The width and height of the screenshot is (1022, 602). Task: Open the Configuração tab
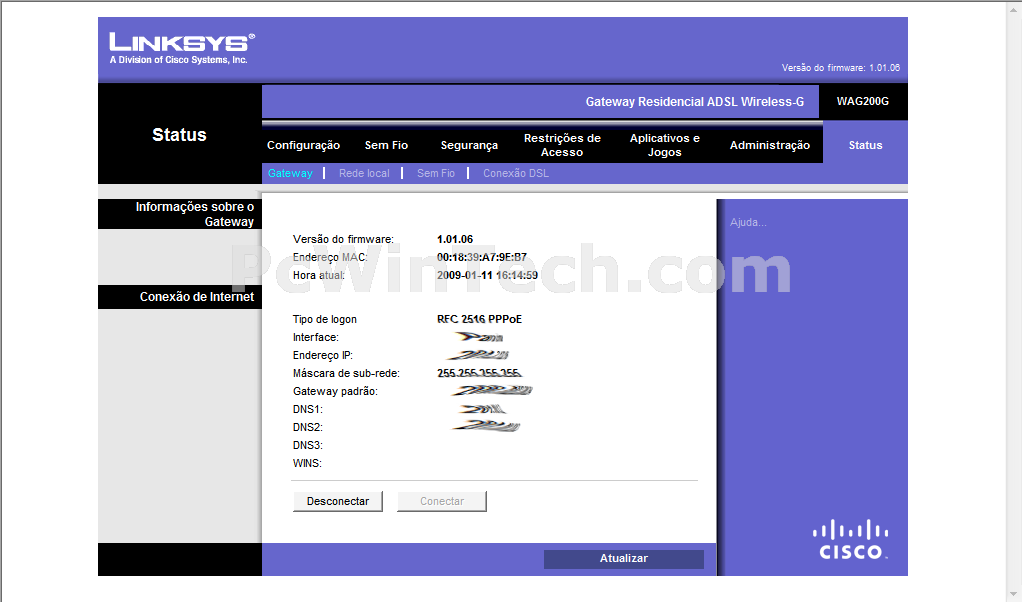tap(303, 145)
